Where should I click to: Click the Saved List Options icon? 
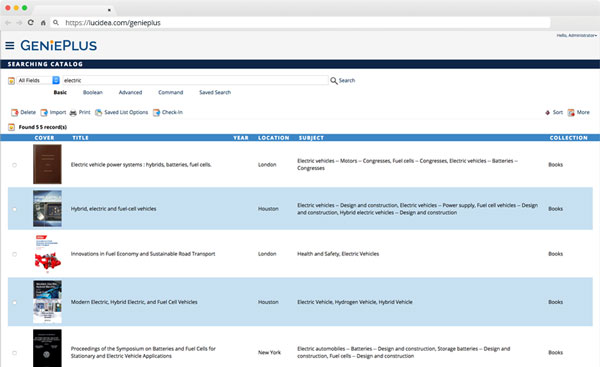[98, 112]
